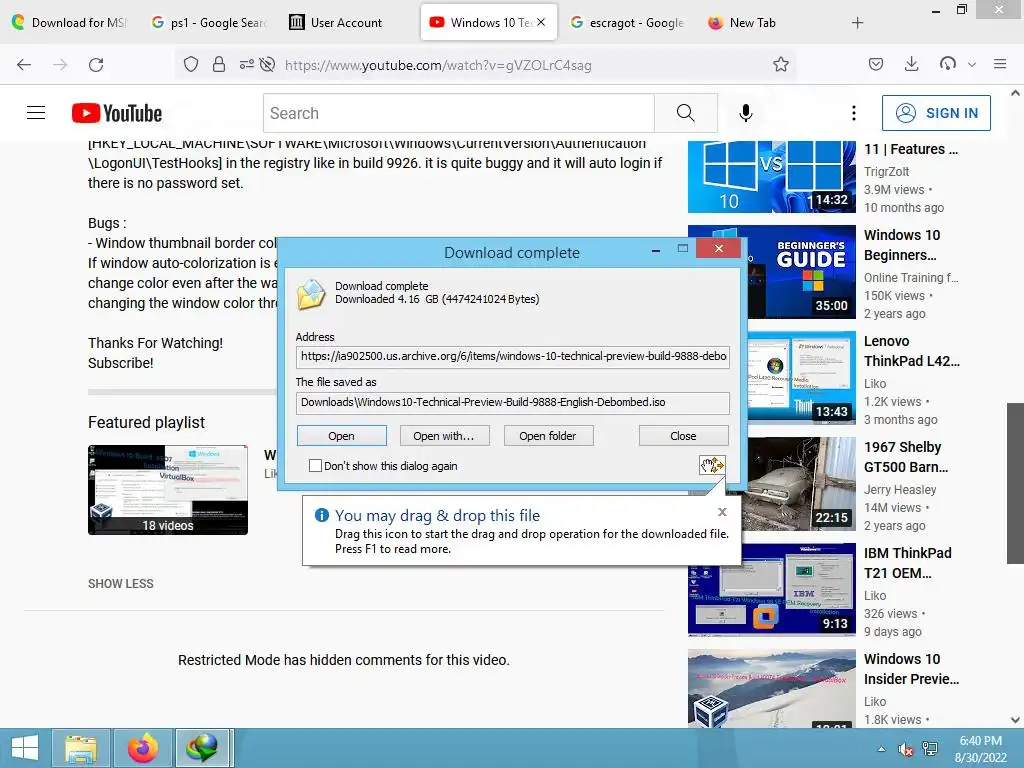Open Windows 10 Beginners video title
Screen dimensions: 1024x768
click(903, 245)
